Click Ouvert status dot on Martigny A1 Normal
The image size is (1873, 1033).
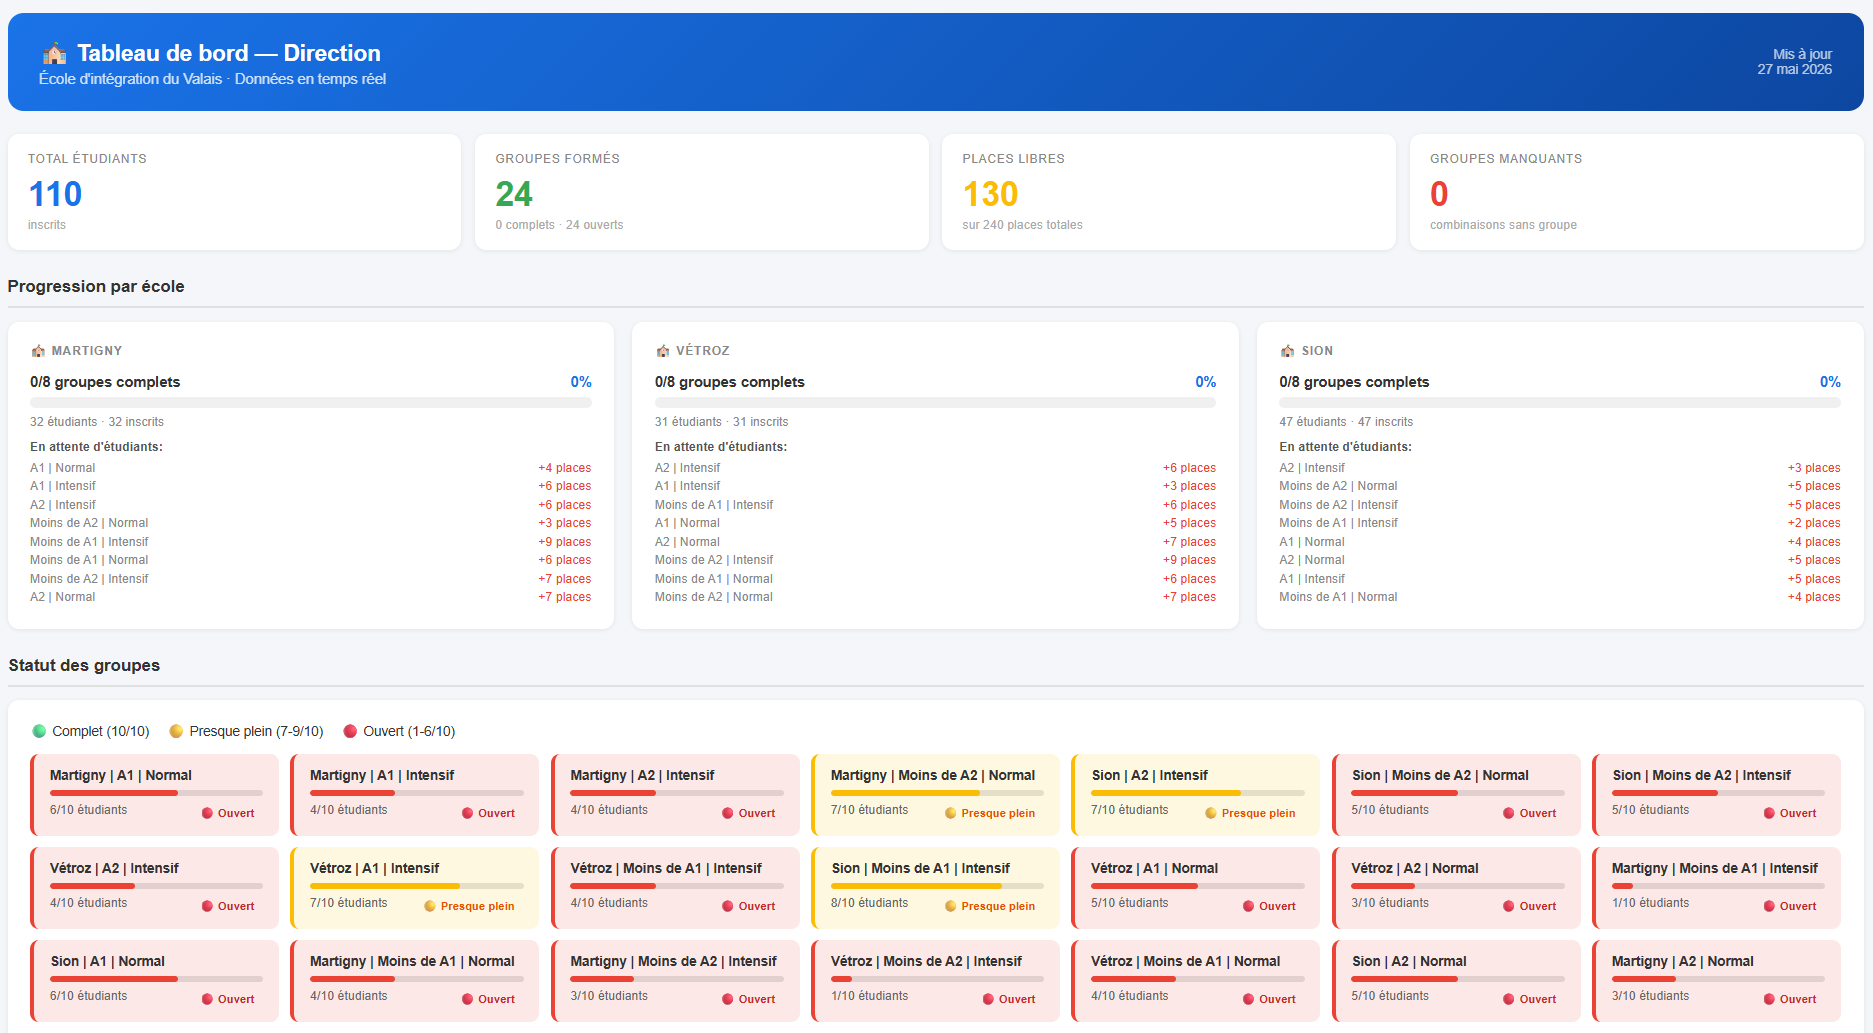pos(208,813)
